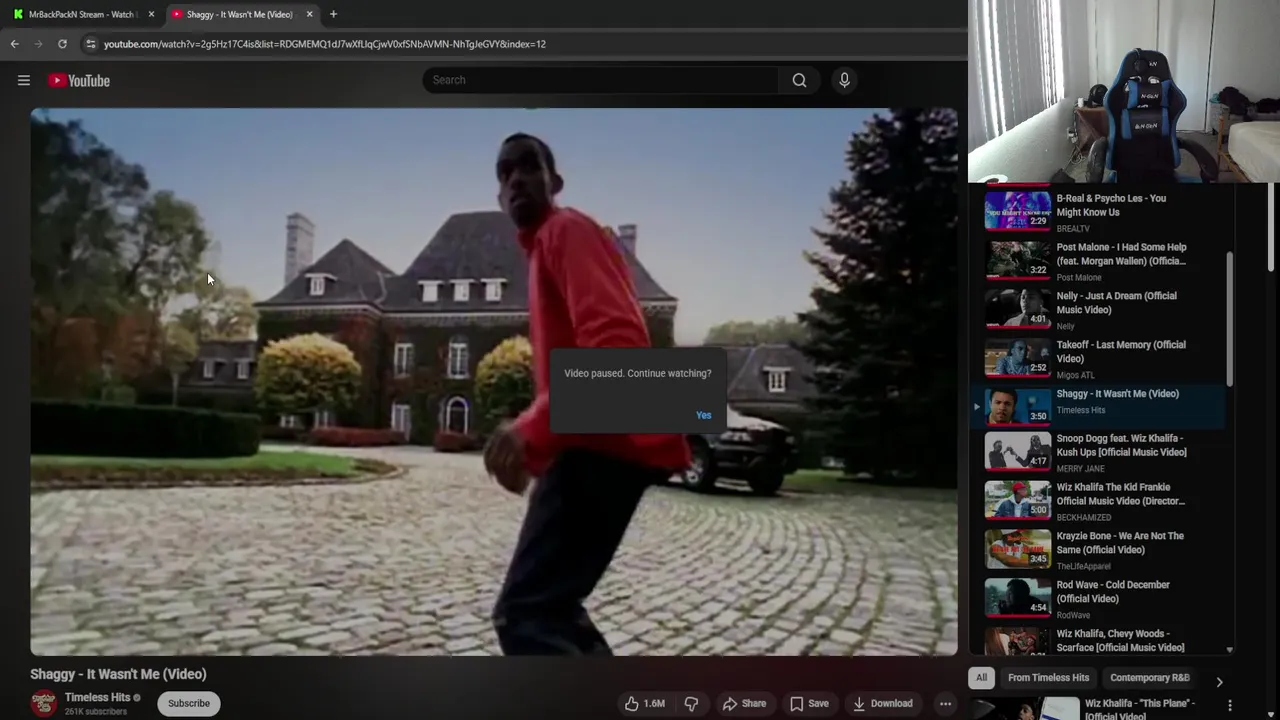
Task: Click the 1.6M likes count
Action: coord(654,704)
